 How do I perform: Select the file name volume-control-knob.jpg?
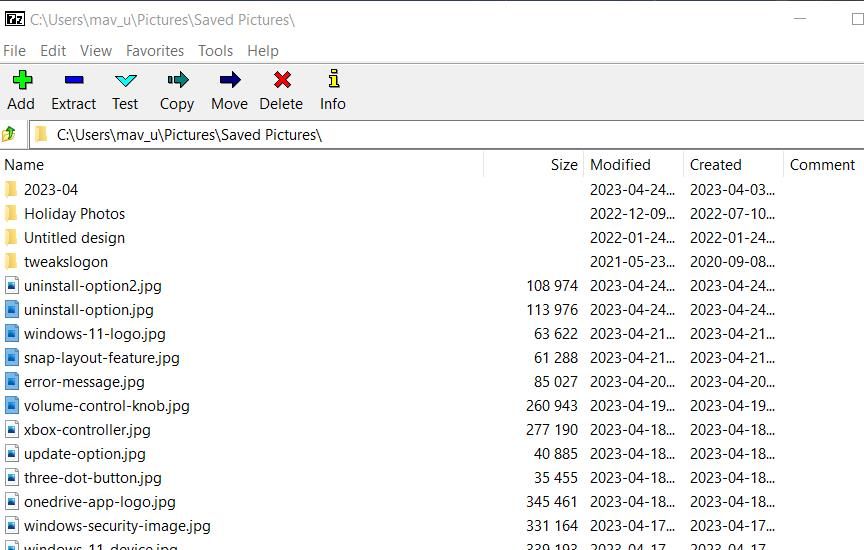pyautogui.click(x=107, y=406)
